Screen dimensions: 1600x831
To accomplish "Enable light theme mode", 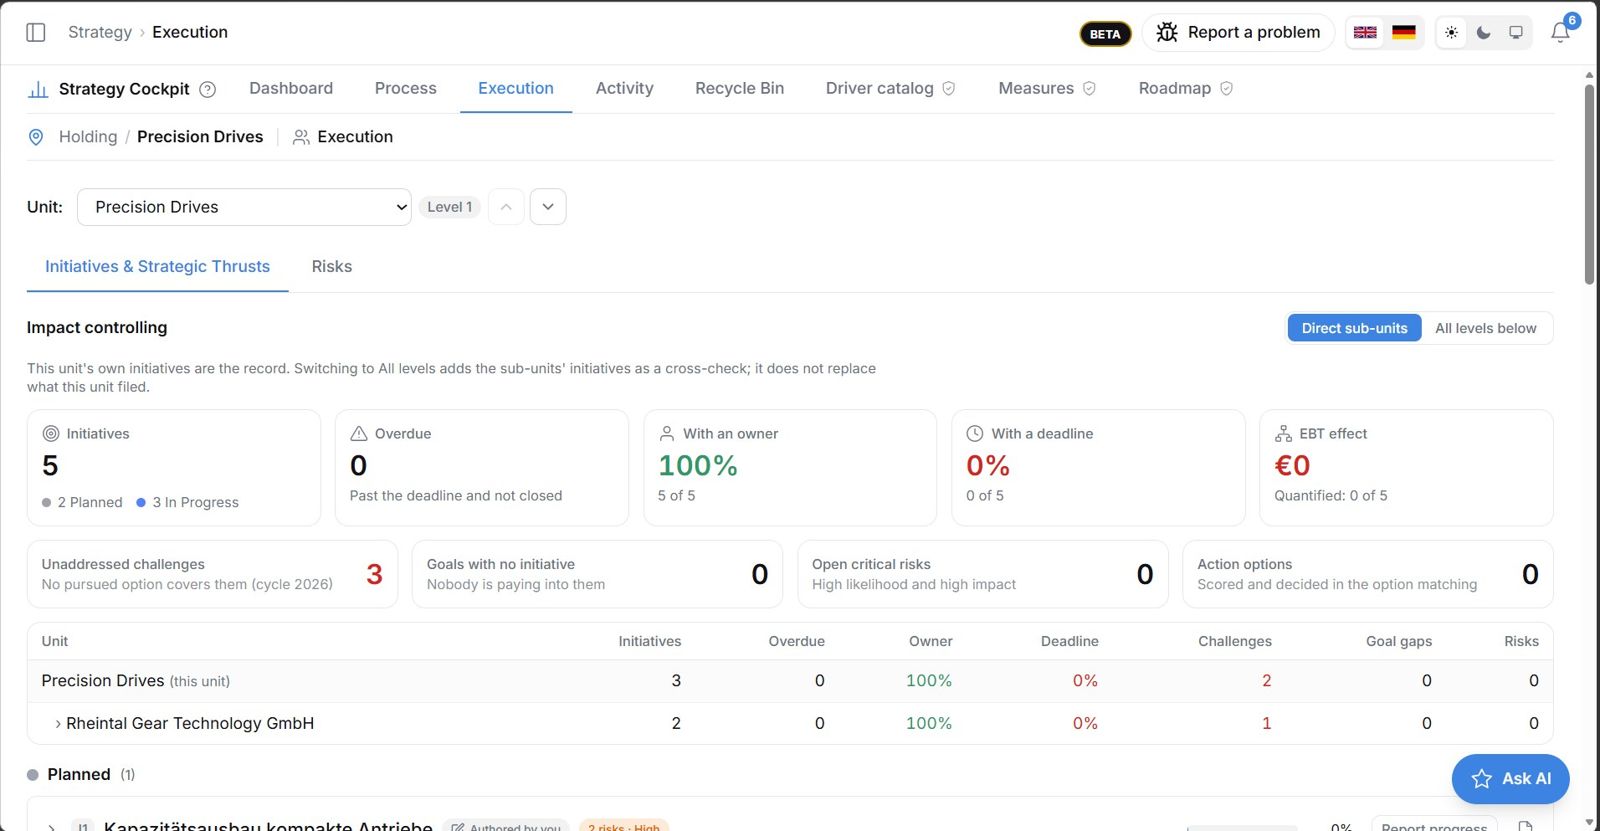I will 1452,32.
